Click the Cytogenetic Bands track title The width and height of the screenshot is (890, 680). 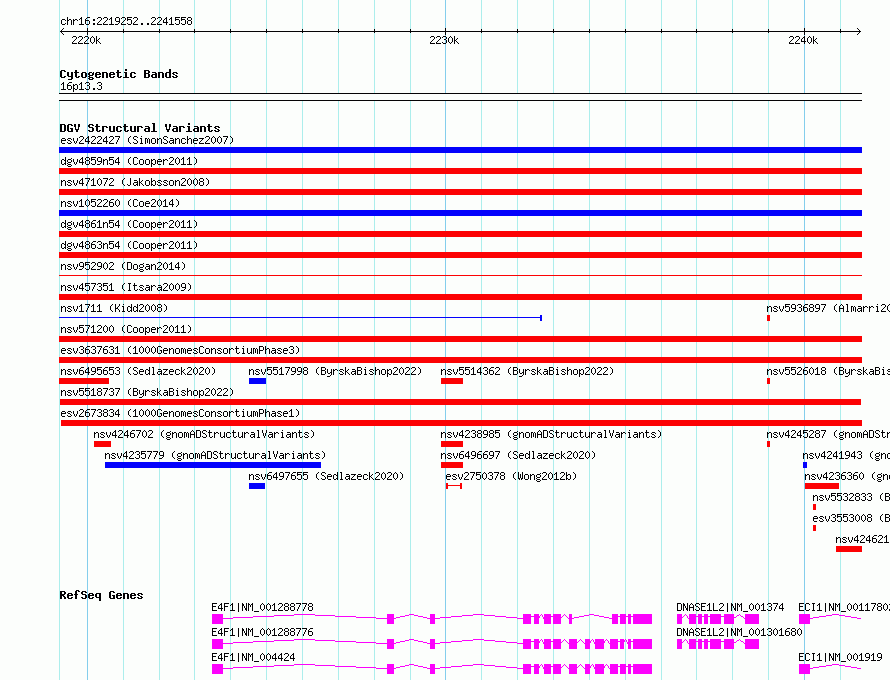click(119, 74)
